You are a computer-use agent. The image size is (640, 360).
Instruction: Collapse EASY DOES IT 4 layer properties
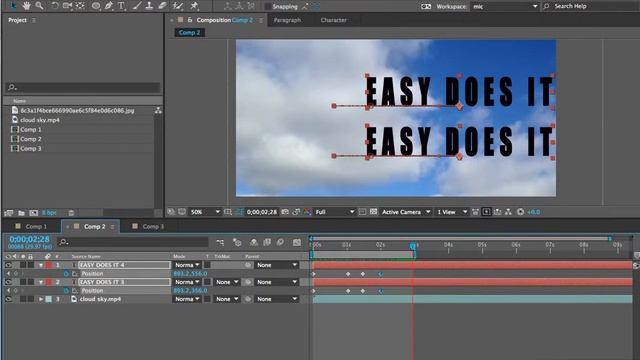[41, 265]
